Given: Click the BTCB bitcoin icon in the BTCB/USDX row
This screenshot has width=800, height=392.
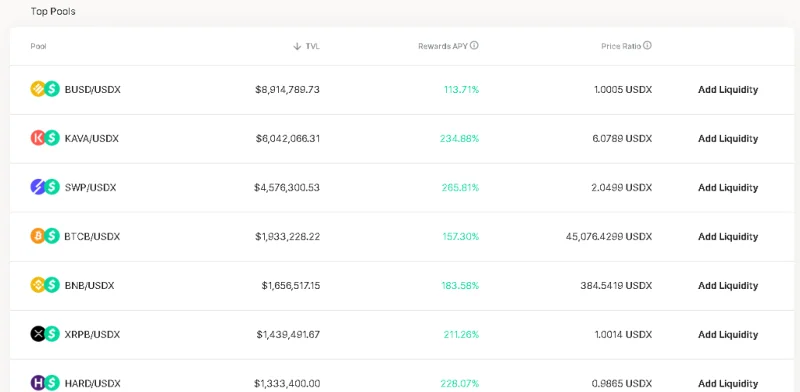Looking at the screenshot, I should [x=38, y=236].
